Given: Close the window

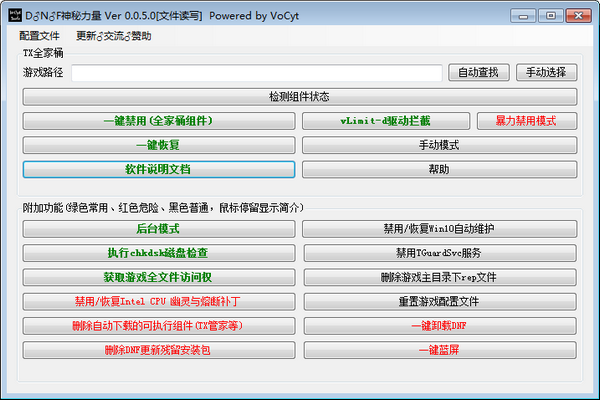Looking at the screenshot, I should (x=579, y=16).
